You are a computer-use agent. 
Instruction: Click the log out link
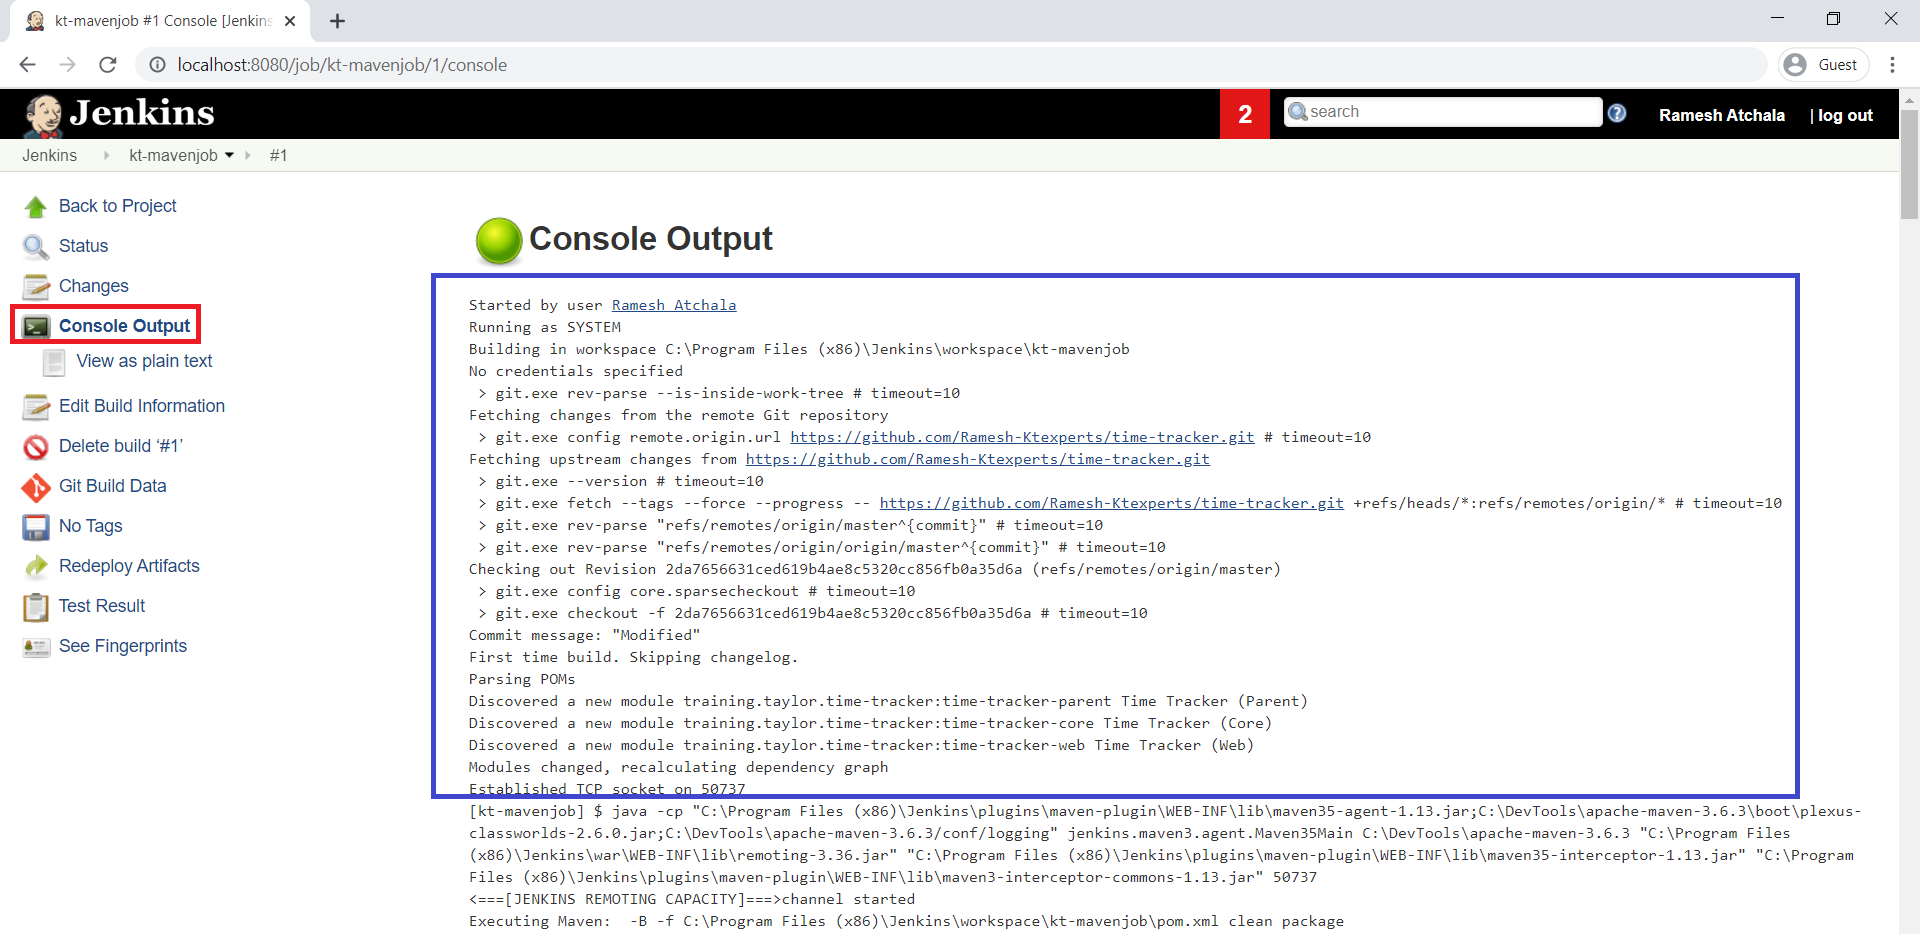[x=1845, y=115]
